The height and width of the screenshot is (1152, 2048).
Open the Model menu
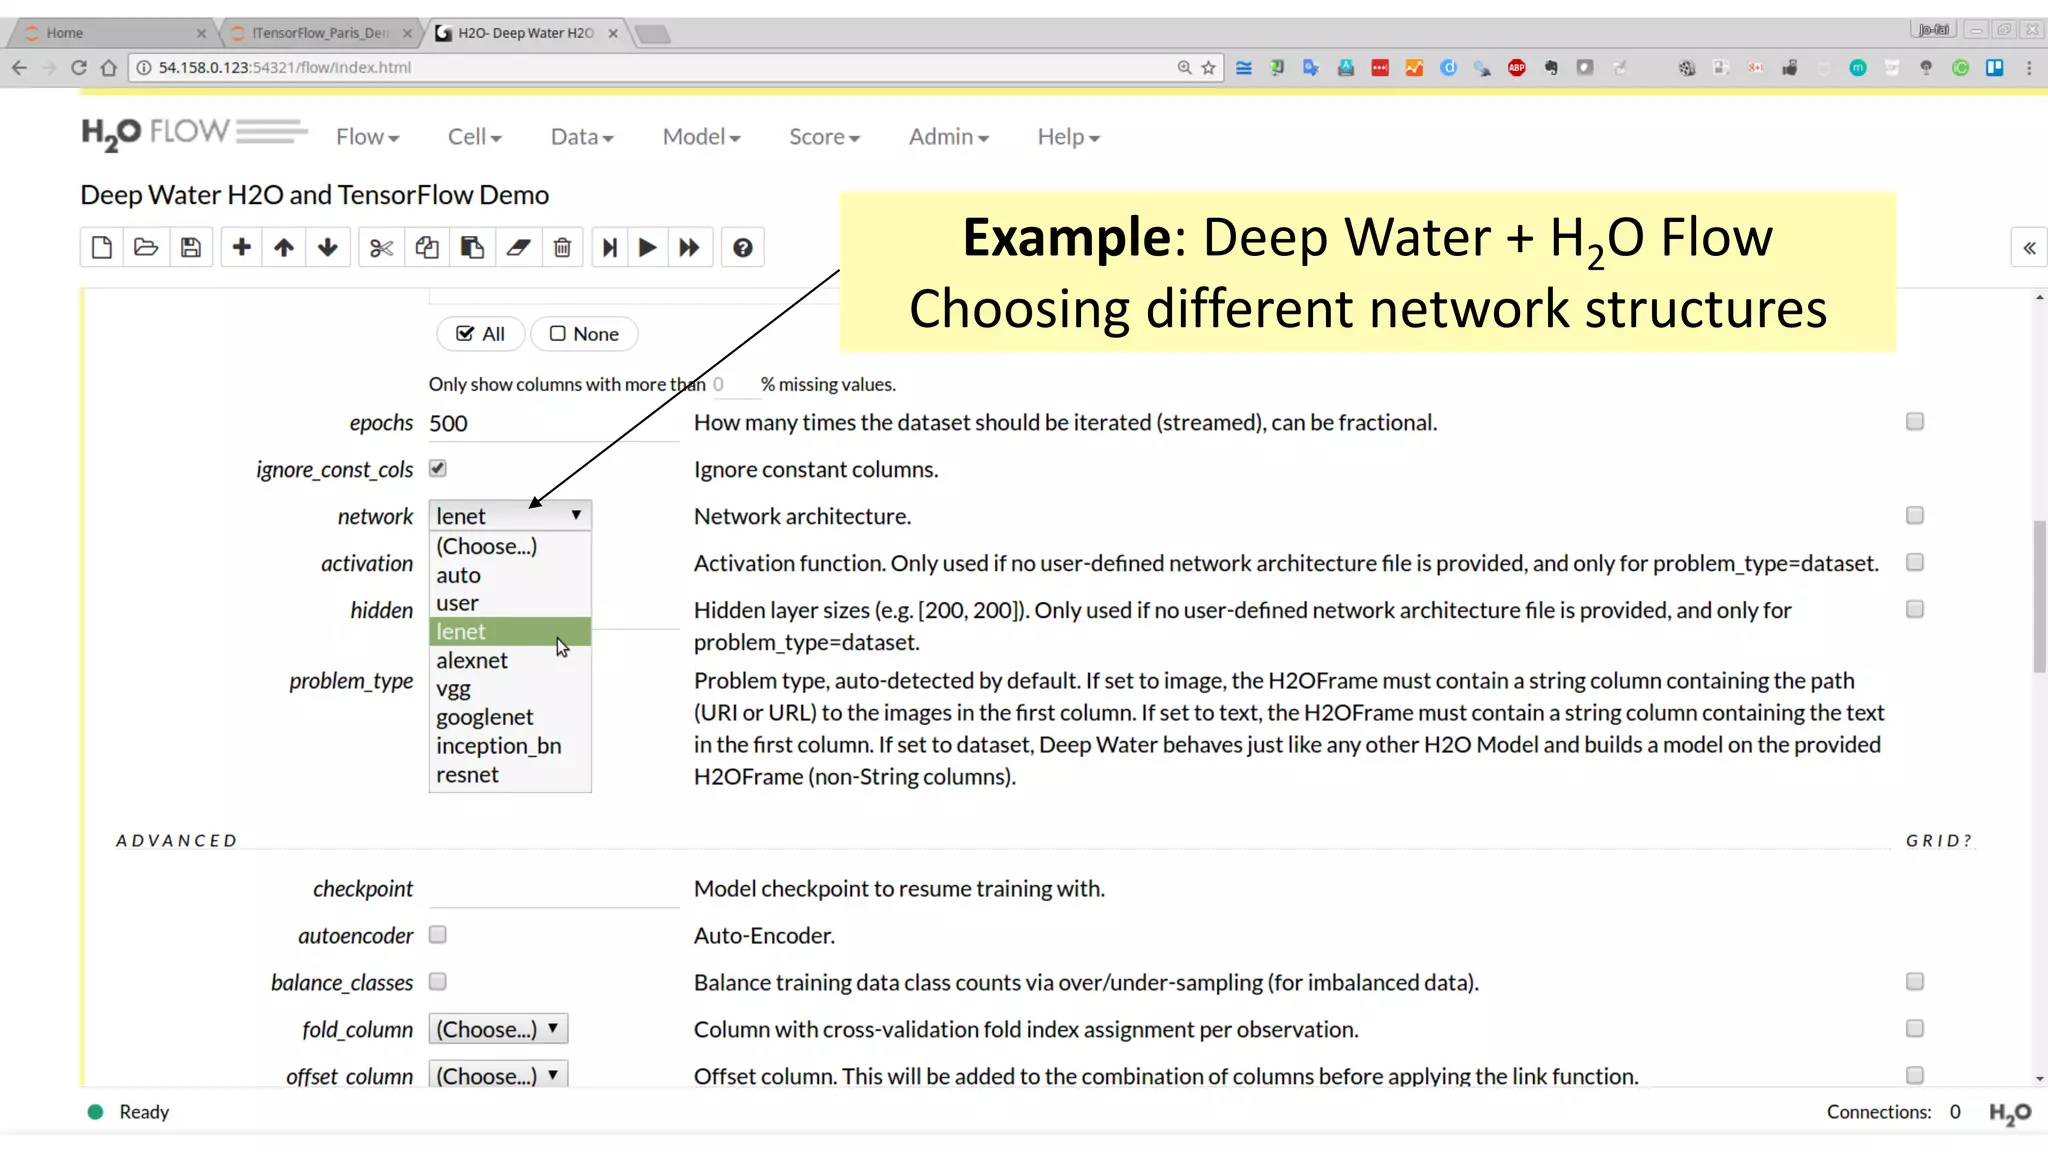click(701, 136)
